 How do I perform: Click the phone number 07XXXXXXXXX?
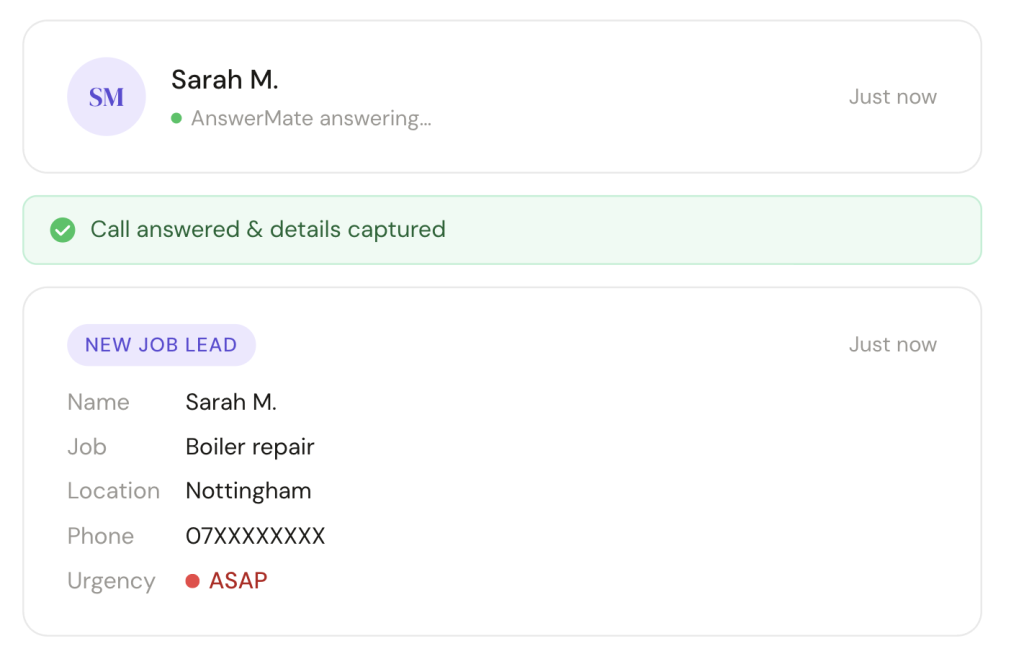click(255, 536)
